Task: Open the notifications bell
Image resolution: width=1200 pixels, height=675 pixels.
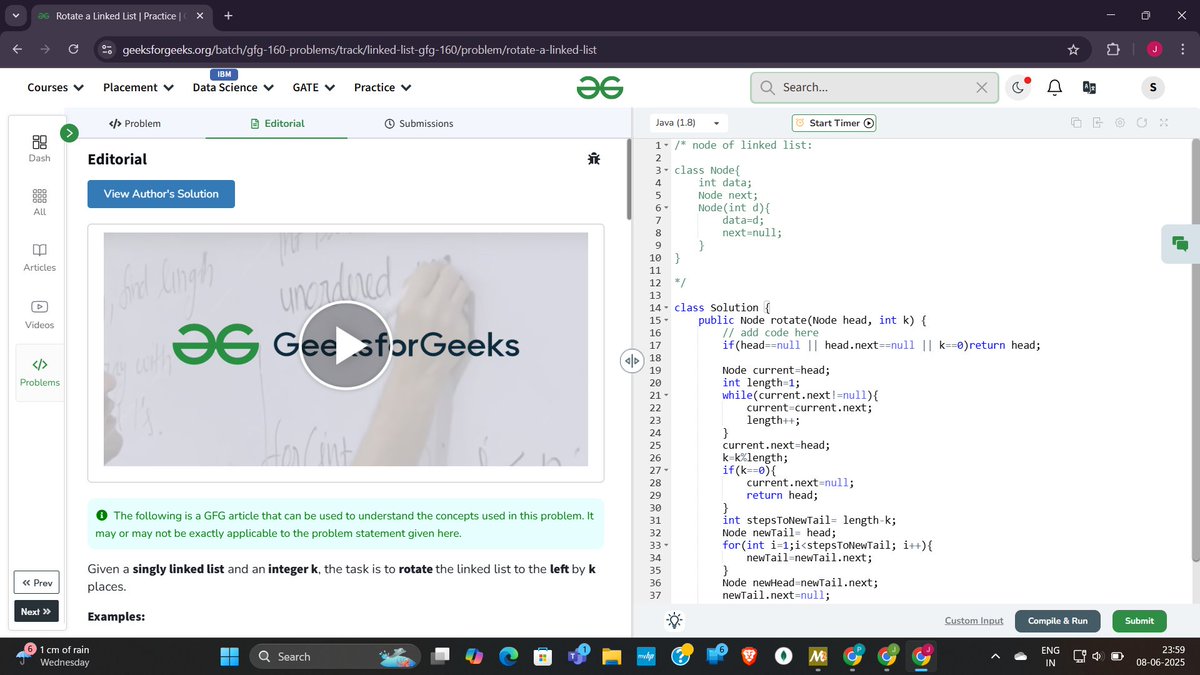Action: [x=1054, y=87]
